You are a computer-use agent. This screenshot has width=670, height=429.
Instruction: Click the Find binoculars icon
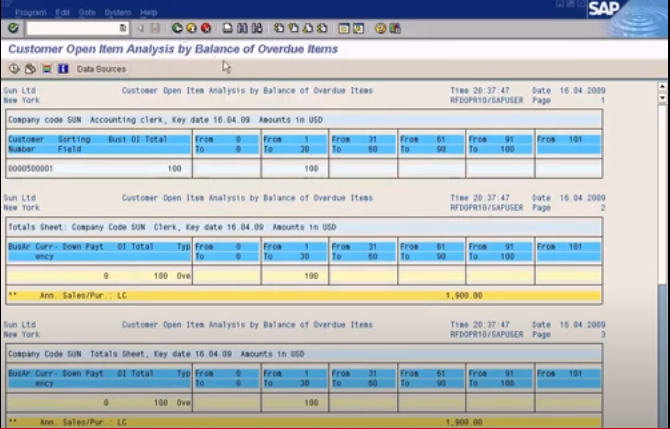242,28
